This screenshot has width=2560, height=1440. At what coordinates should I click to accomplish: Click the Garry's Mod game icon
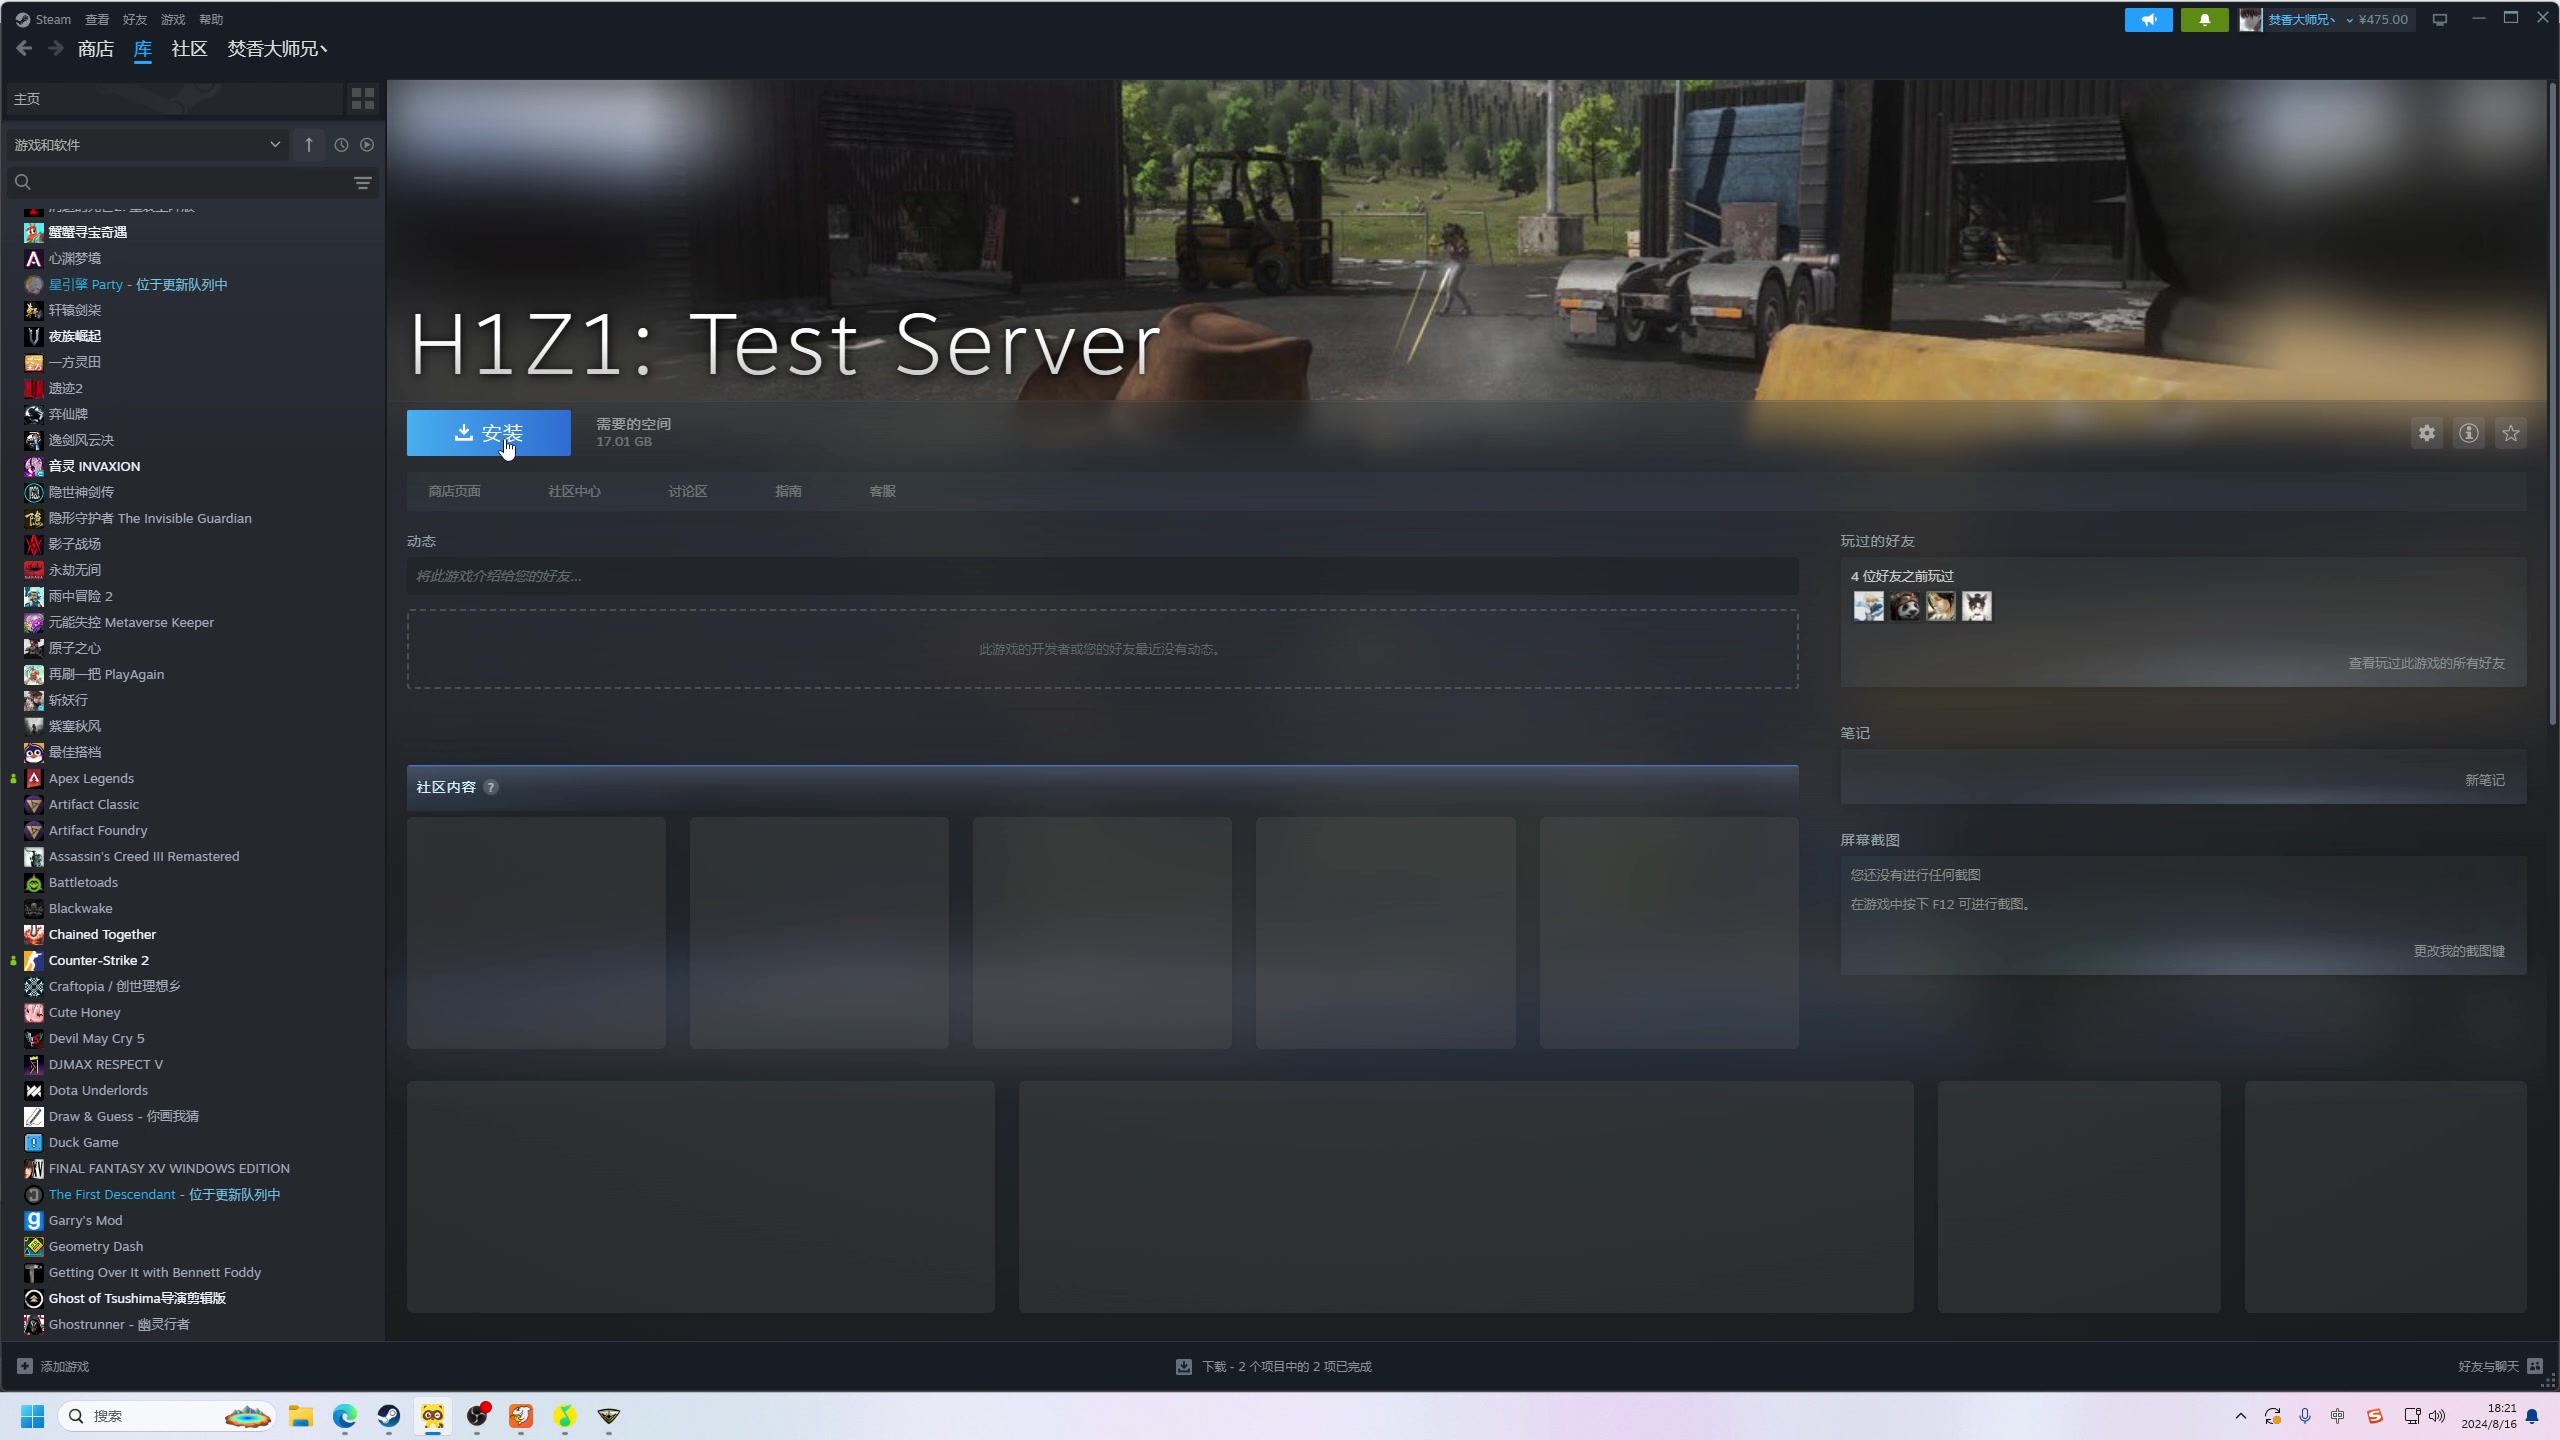click(34, 1220)
